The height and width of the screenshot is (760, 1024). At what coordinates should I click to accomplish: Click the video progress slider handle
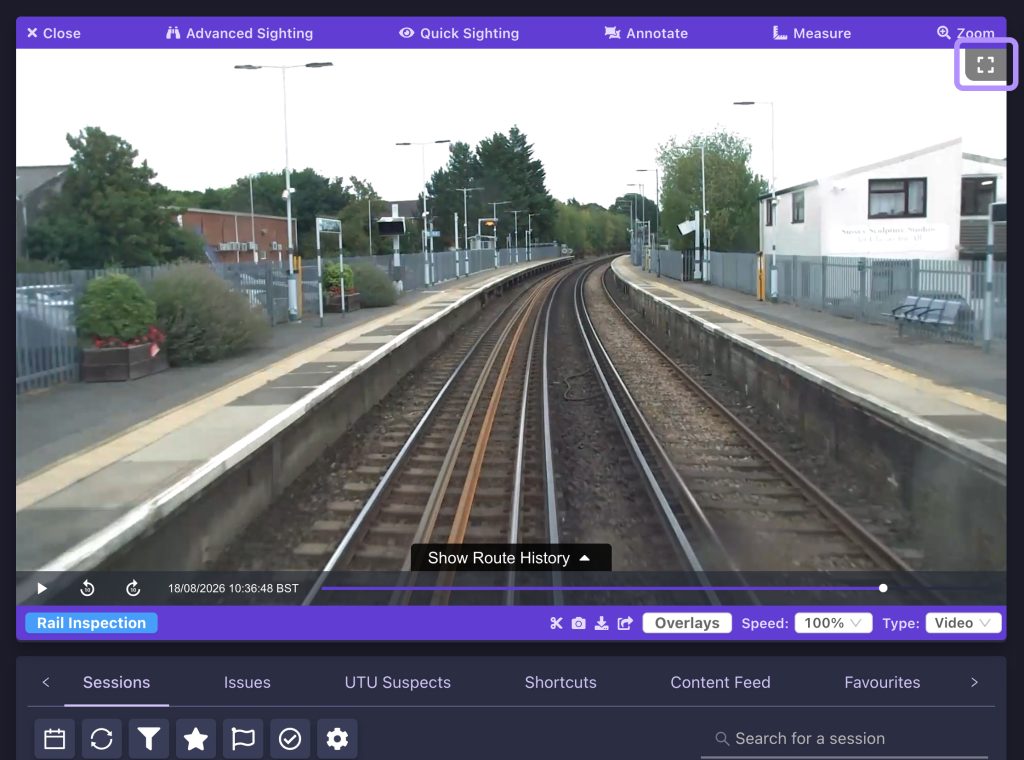(883, 588)
